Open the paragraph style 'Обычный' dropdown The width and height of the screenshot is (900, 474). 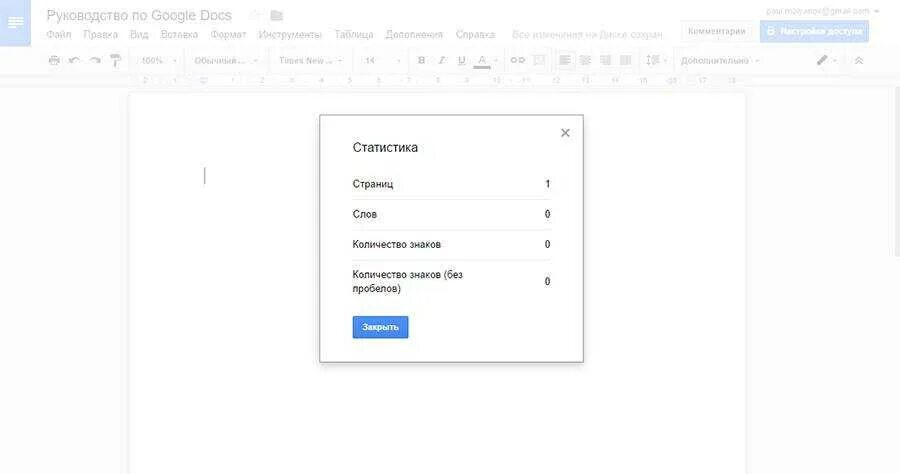[226, 60]
